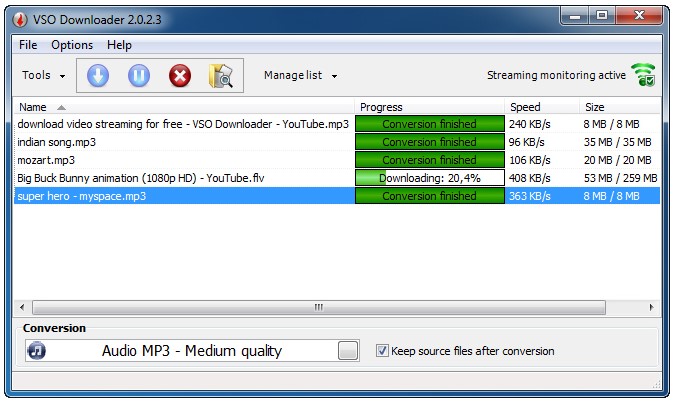
Task: Select the Big Buck Bunny animation row
Action: (x=337, y=178)
